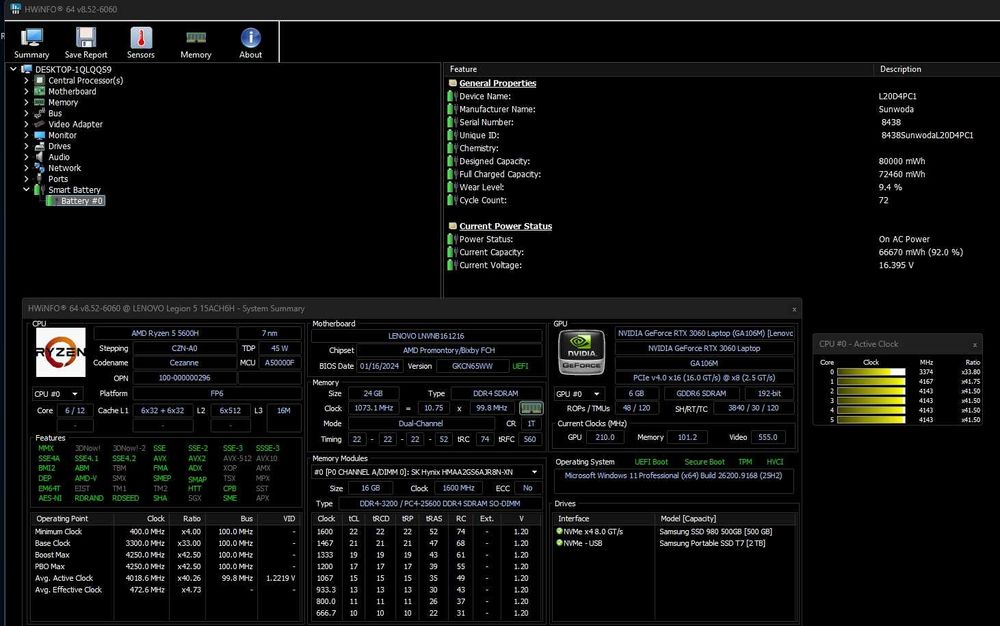Viewport: 1000px width, 626px height.
Task: Collapse the Smart Battery node
Action: coord(26,189)
